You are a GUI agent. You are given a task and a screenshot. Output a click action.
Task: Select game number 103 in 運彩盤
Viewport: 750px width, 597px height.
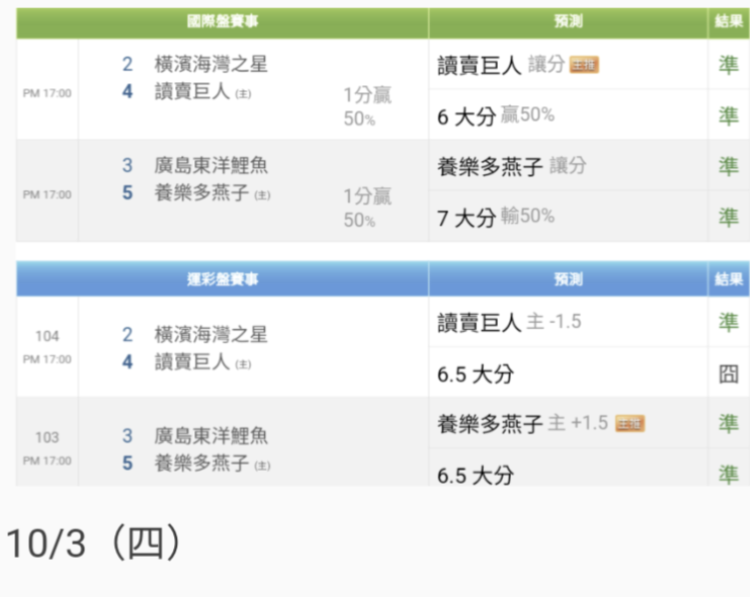pyautogui.click(x=47, y=437)
